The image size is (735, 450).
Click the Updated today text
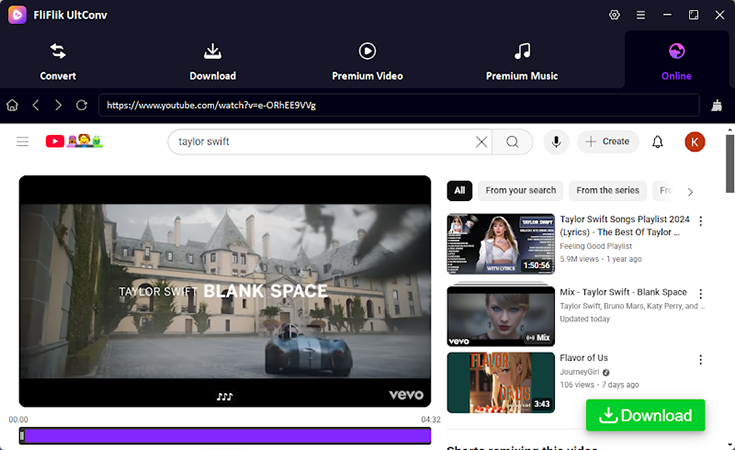coord(585,319)
